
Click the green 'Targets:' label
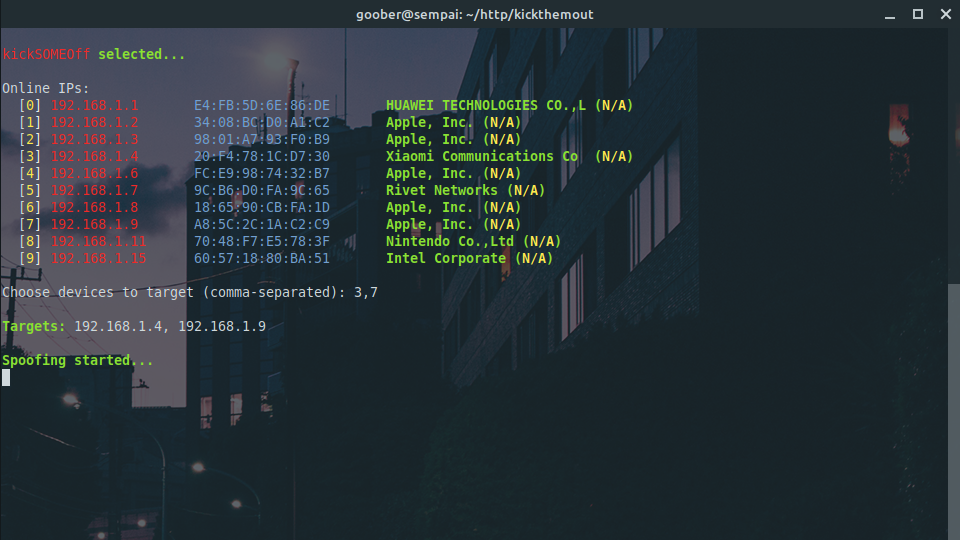pos(34,326)
